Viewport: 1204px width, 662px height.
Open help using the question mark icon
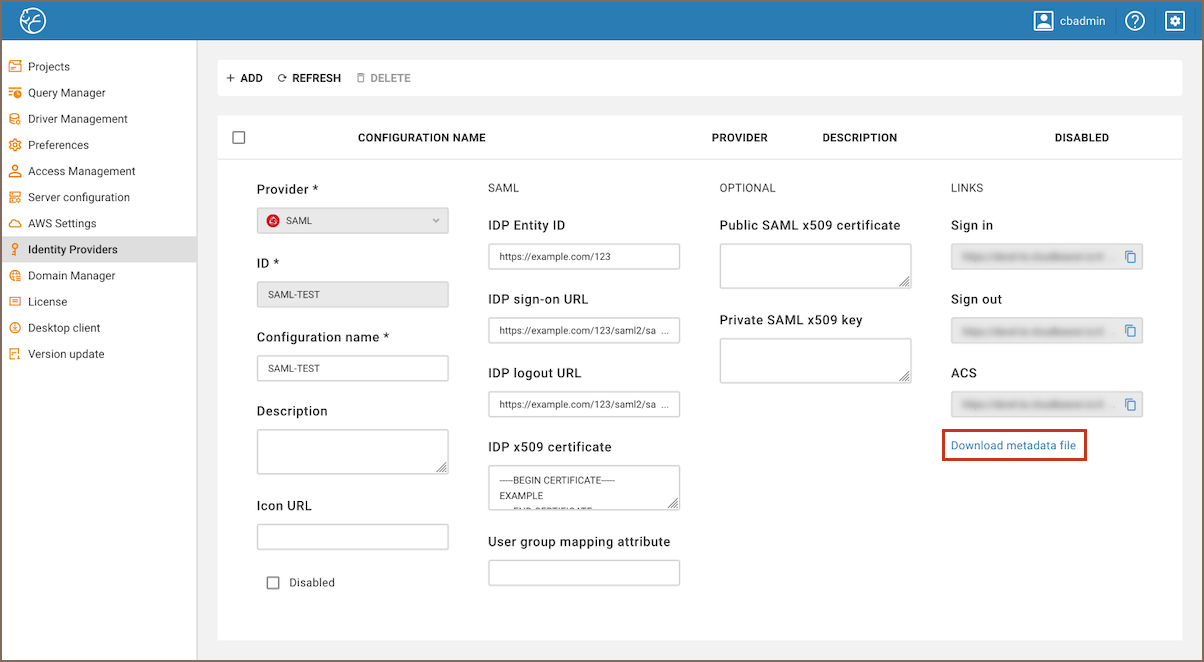(1134, 20)
